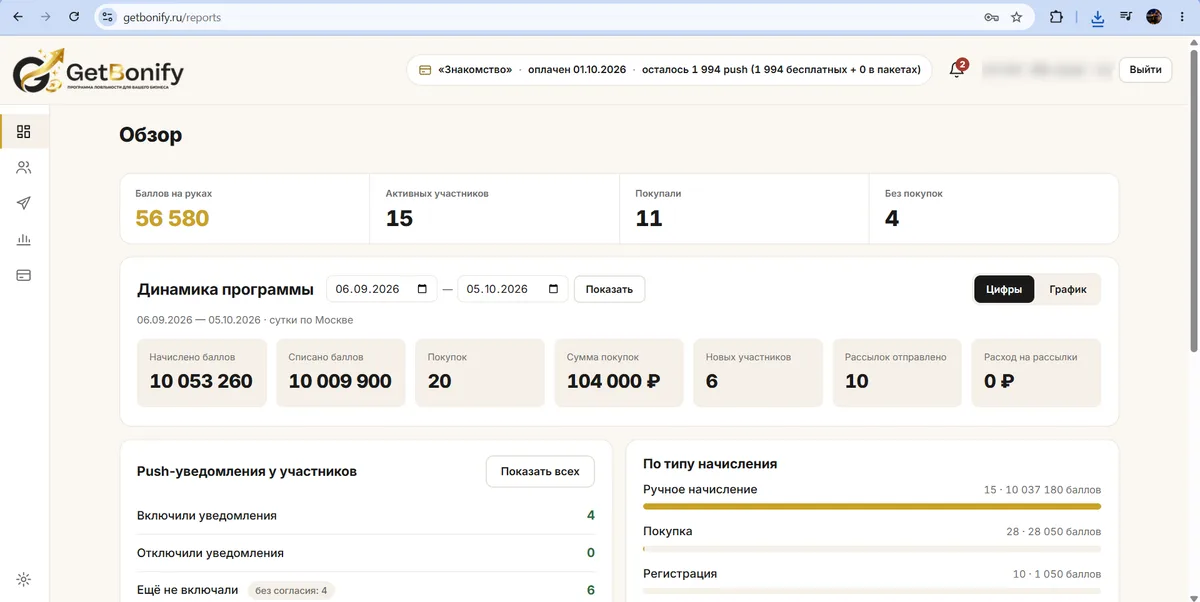Click the Показать button
Image resolution: width=1200 pixels, height=602 pixels.
click(x=609, y=289)
